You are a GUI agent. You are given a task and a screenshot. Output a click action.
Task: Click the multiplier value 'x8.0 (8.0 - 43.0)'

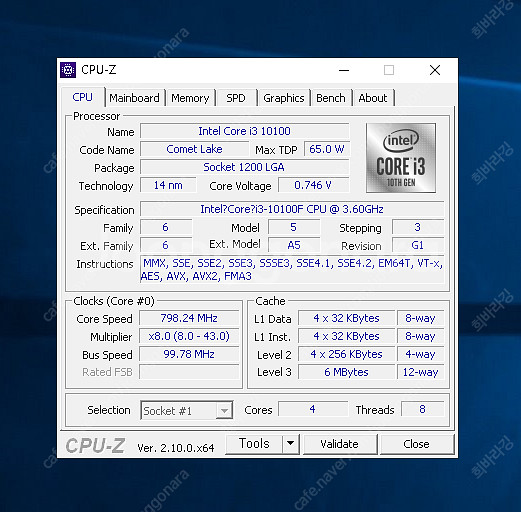(189, 336)
